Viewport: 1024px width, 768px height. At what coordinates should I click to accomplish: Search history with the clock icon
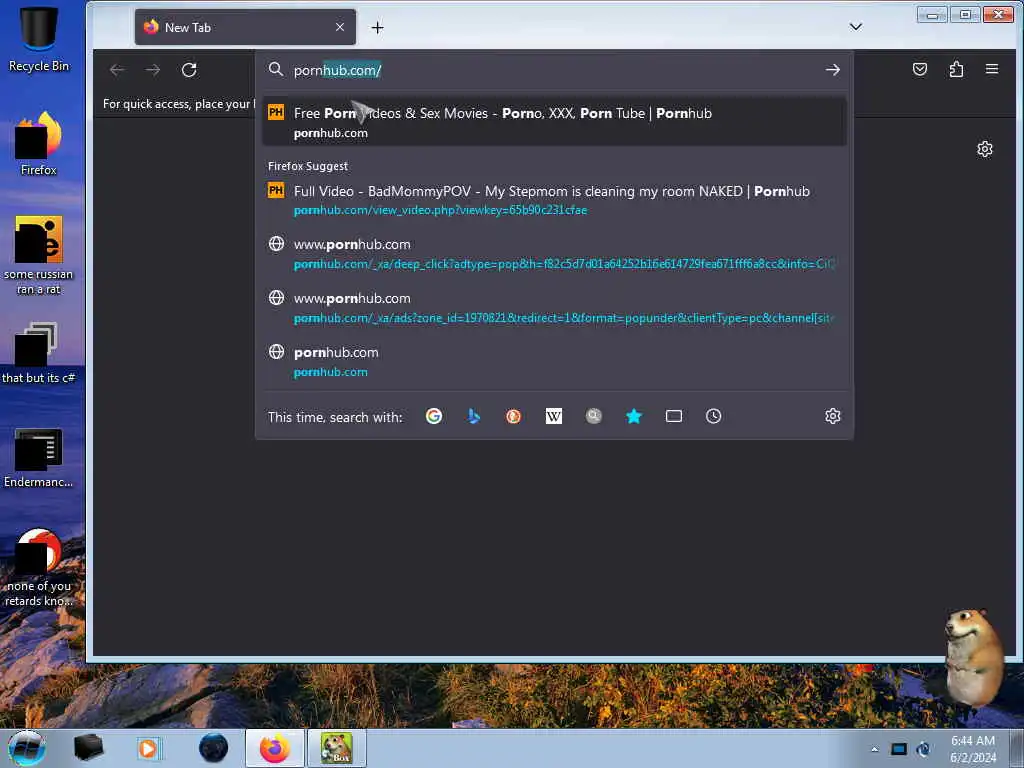pos(714,416)
